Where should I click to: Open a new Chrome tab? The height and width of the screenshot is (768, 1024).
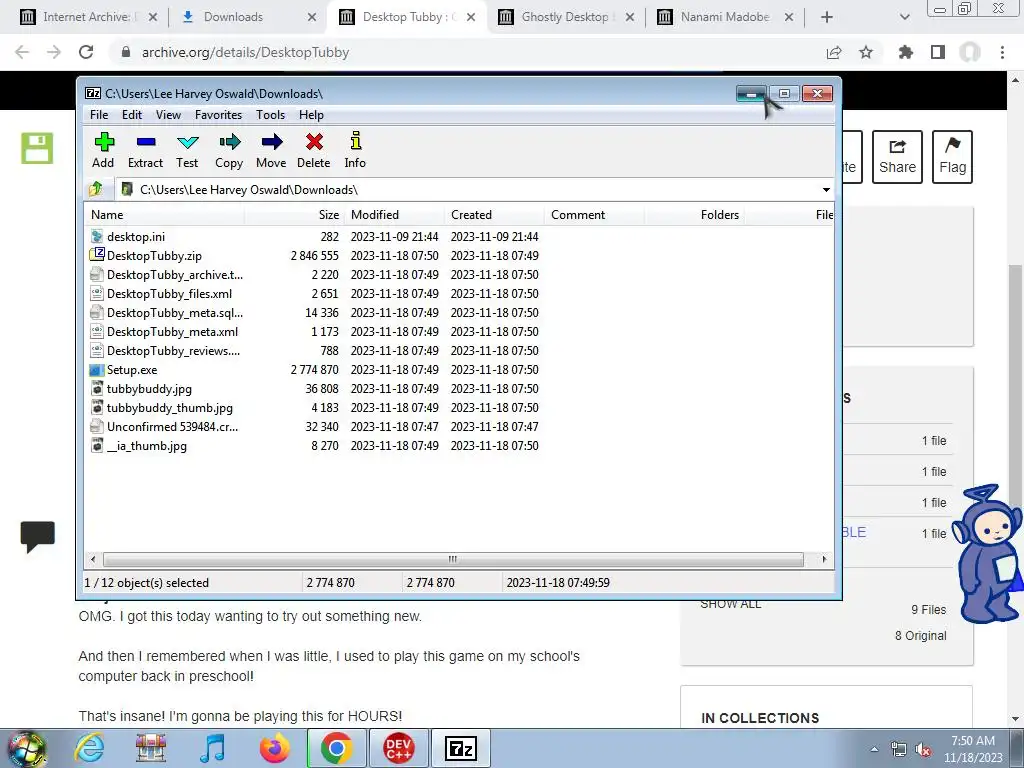pyautogui.click(x=827, y=17)
